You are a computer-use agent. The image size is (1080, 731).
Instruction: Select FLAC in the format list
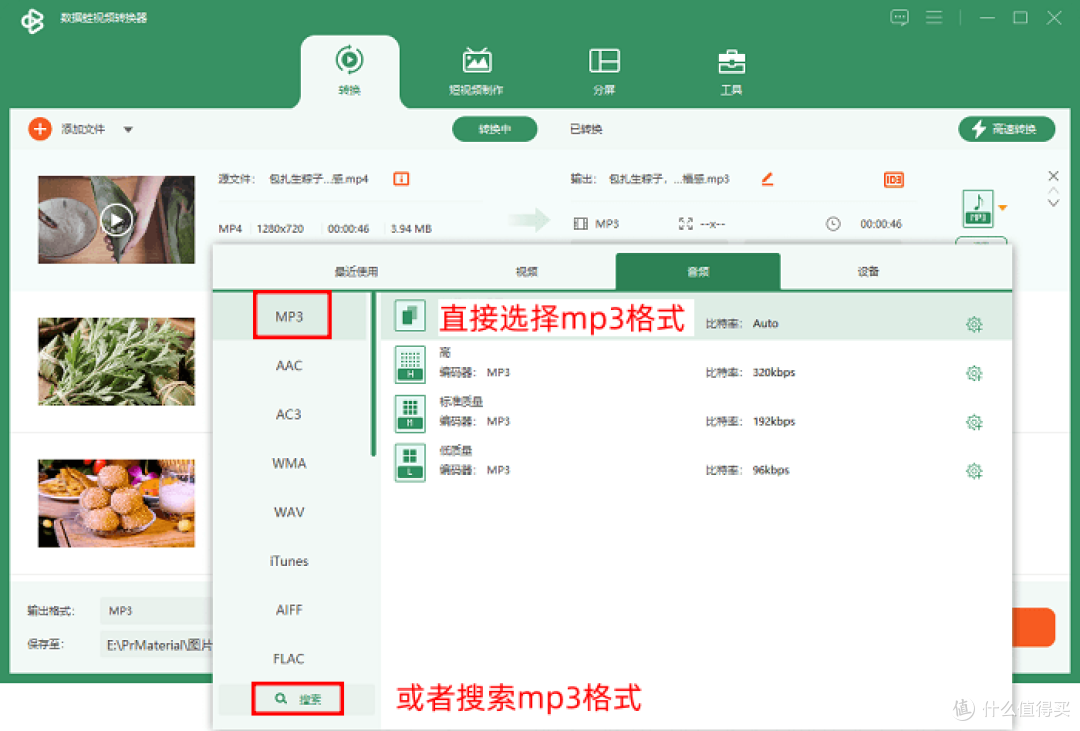click(x=289, y=659)
